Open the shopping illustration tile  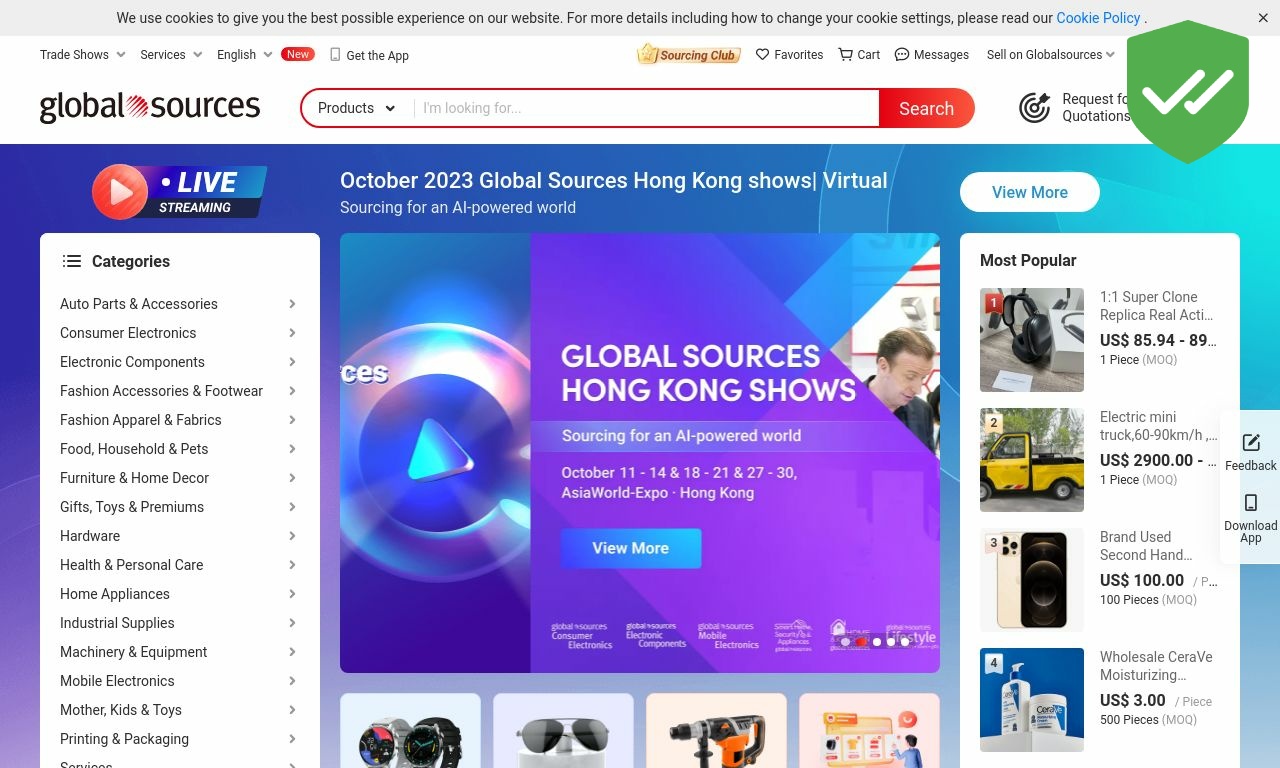tap(869, 731)
